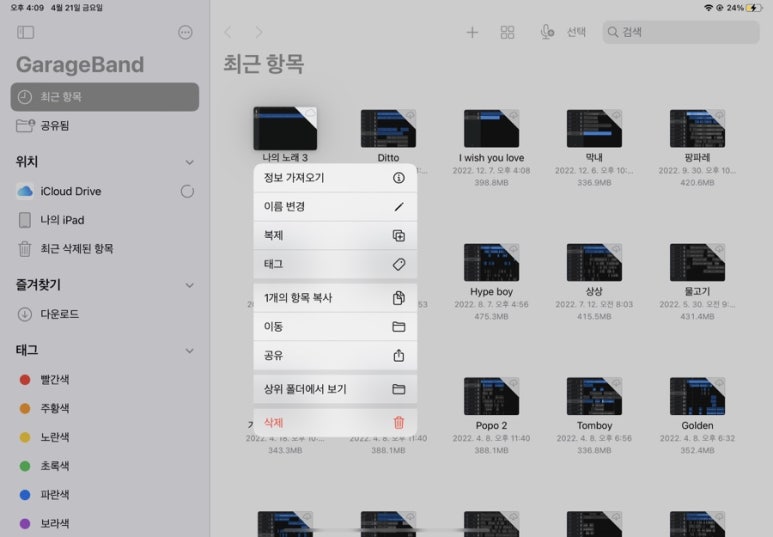This screenshot has width=773, height=537.
Task: Tap the microphone icon in toolbar
Action: [x=547, y=33]
